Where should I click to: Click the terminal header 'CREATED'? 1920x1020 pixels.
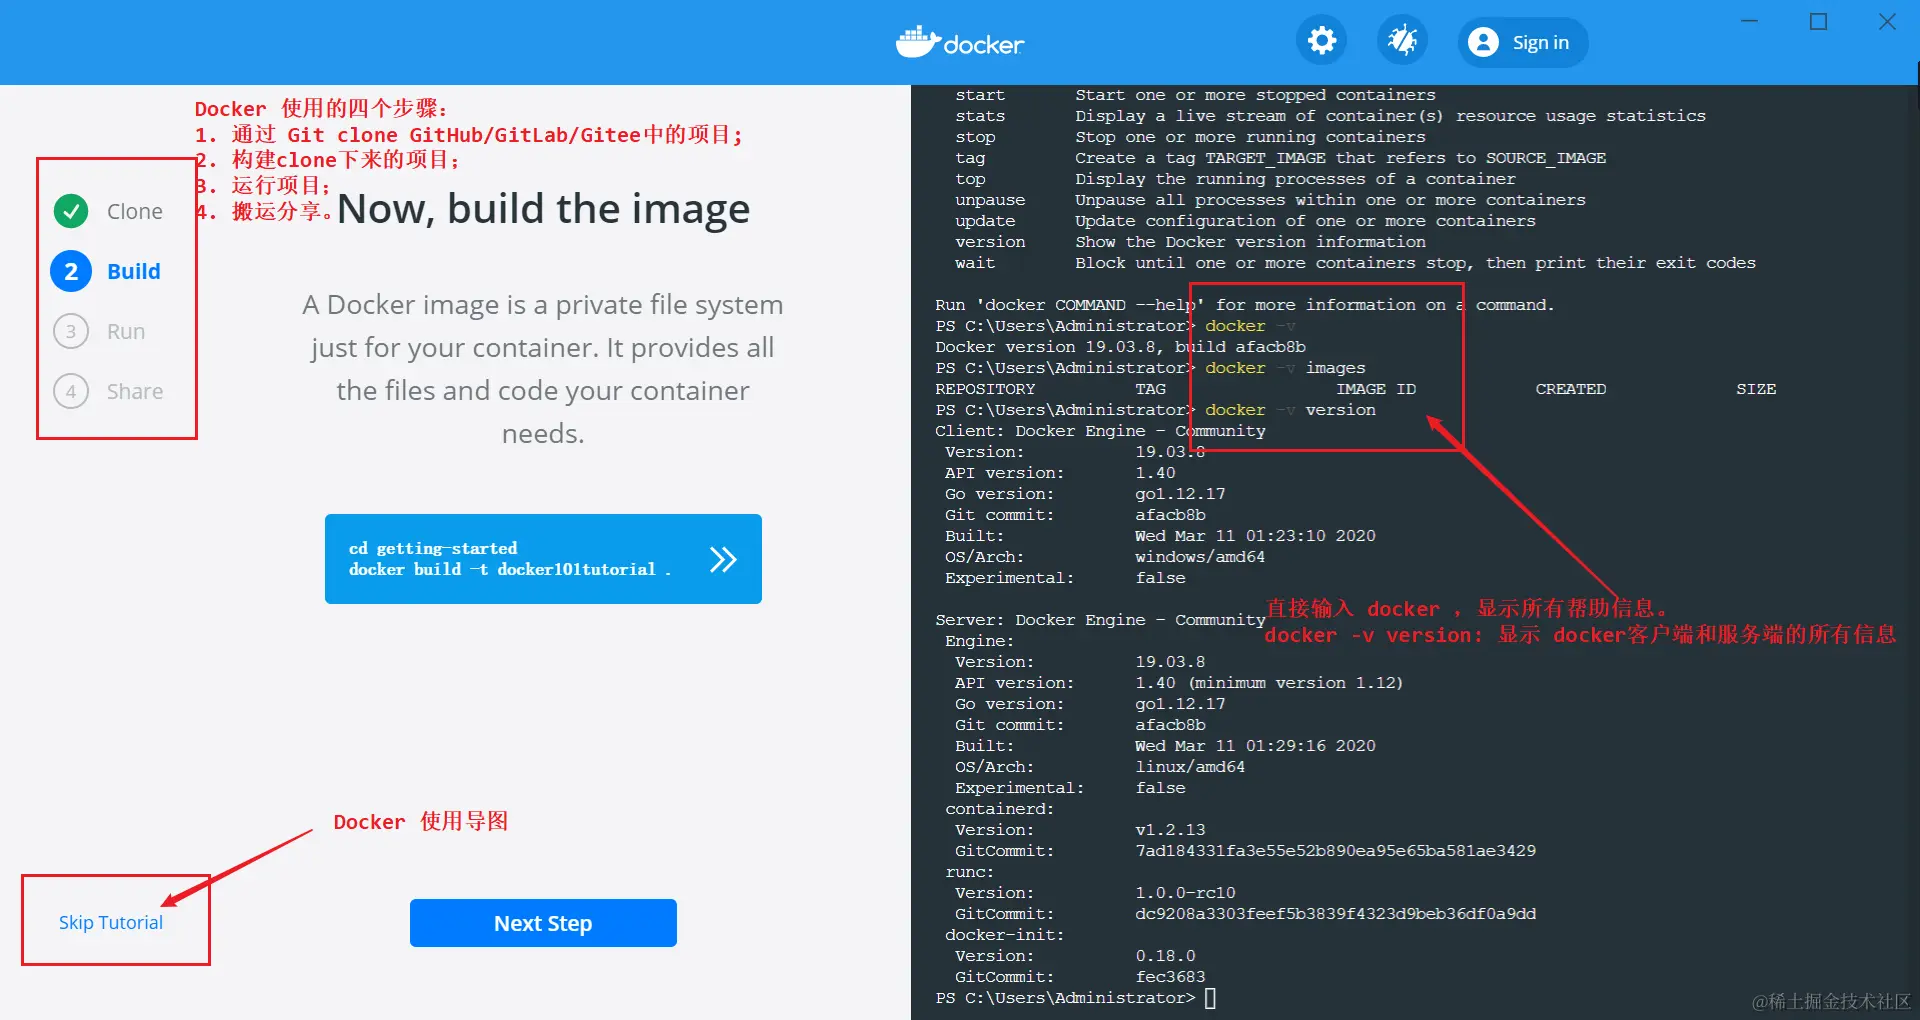(1571, 389)
